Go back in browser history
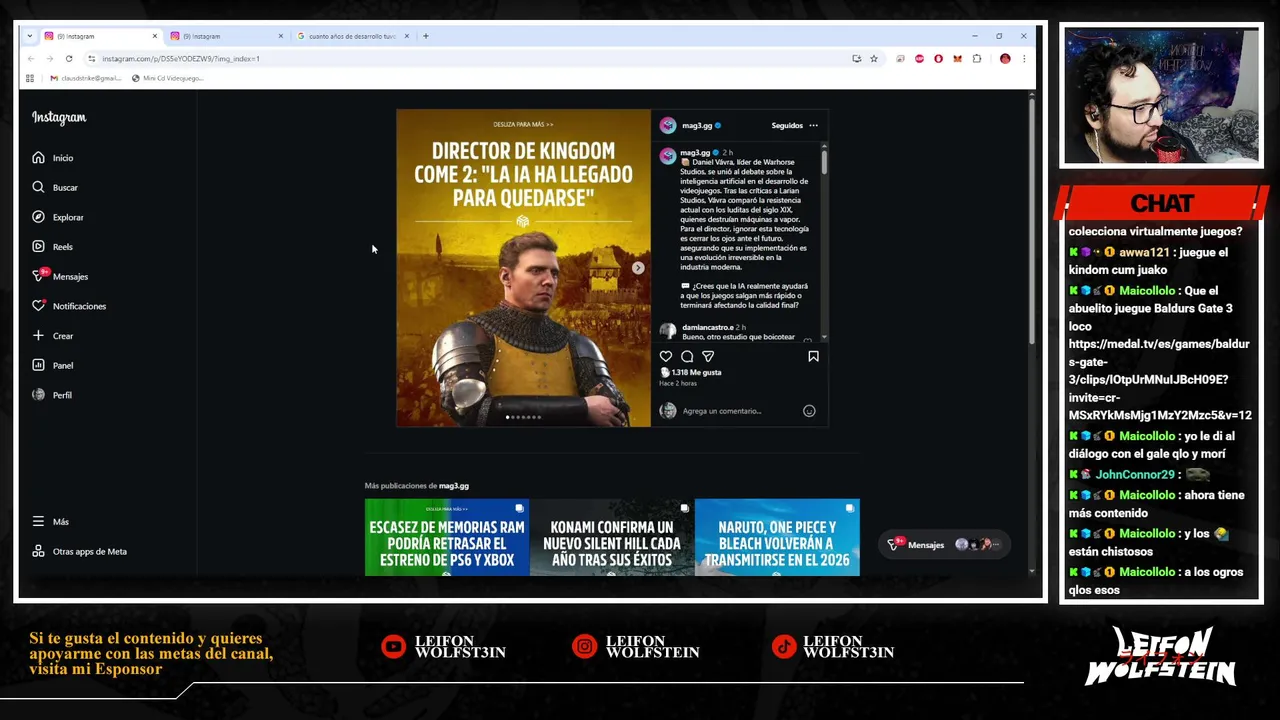 31,59
